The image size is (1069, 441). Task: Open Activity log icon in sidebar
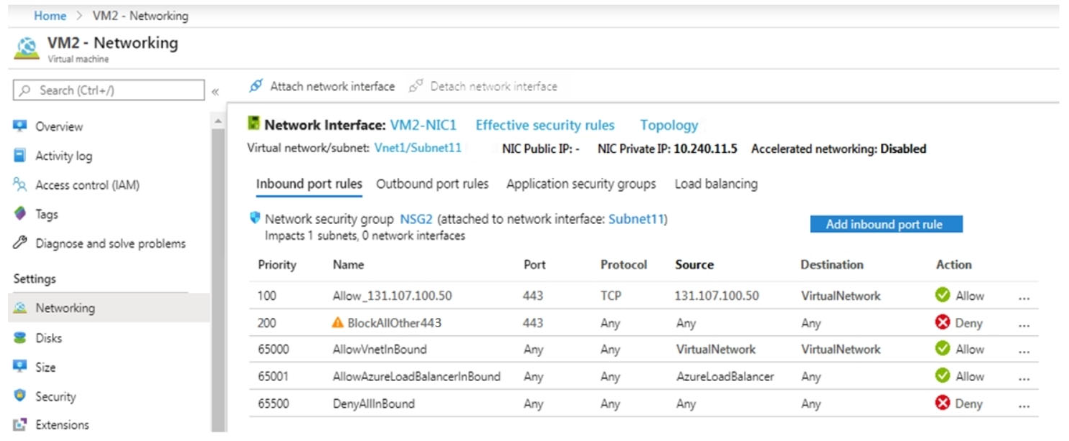coord(20,155)
